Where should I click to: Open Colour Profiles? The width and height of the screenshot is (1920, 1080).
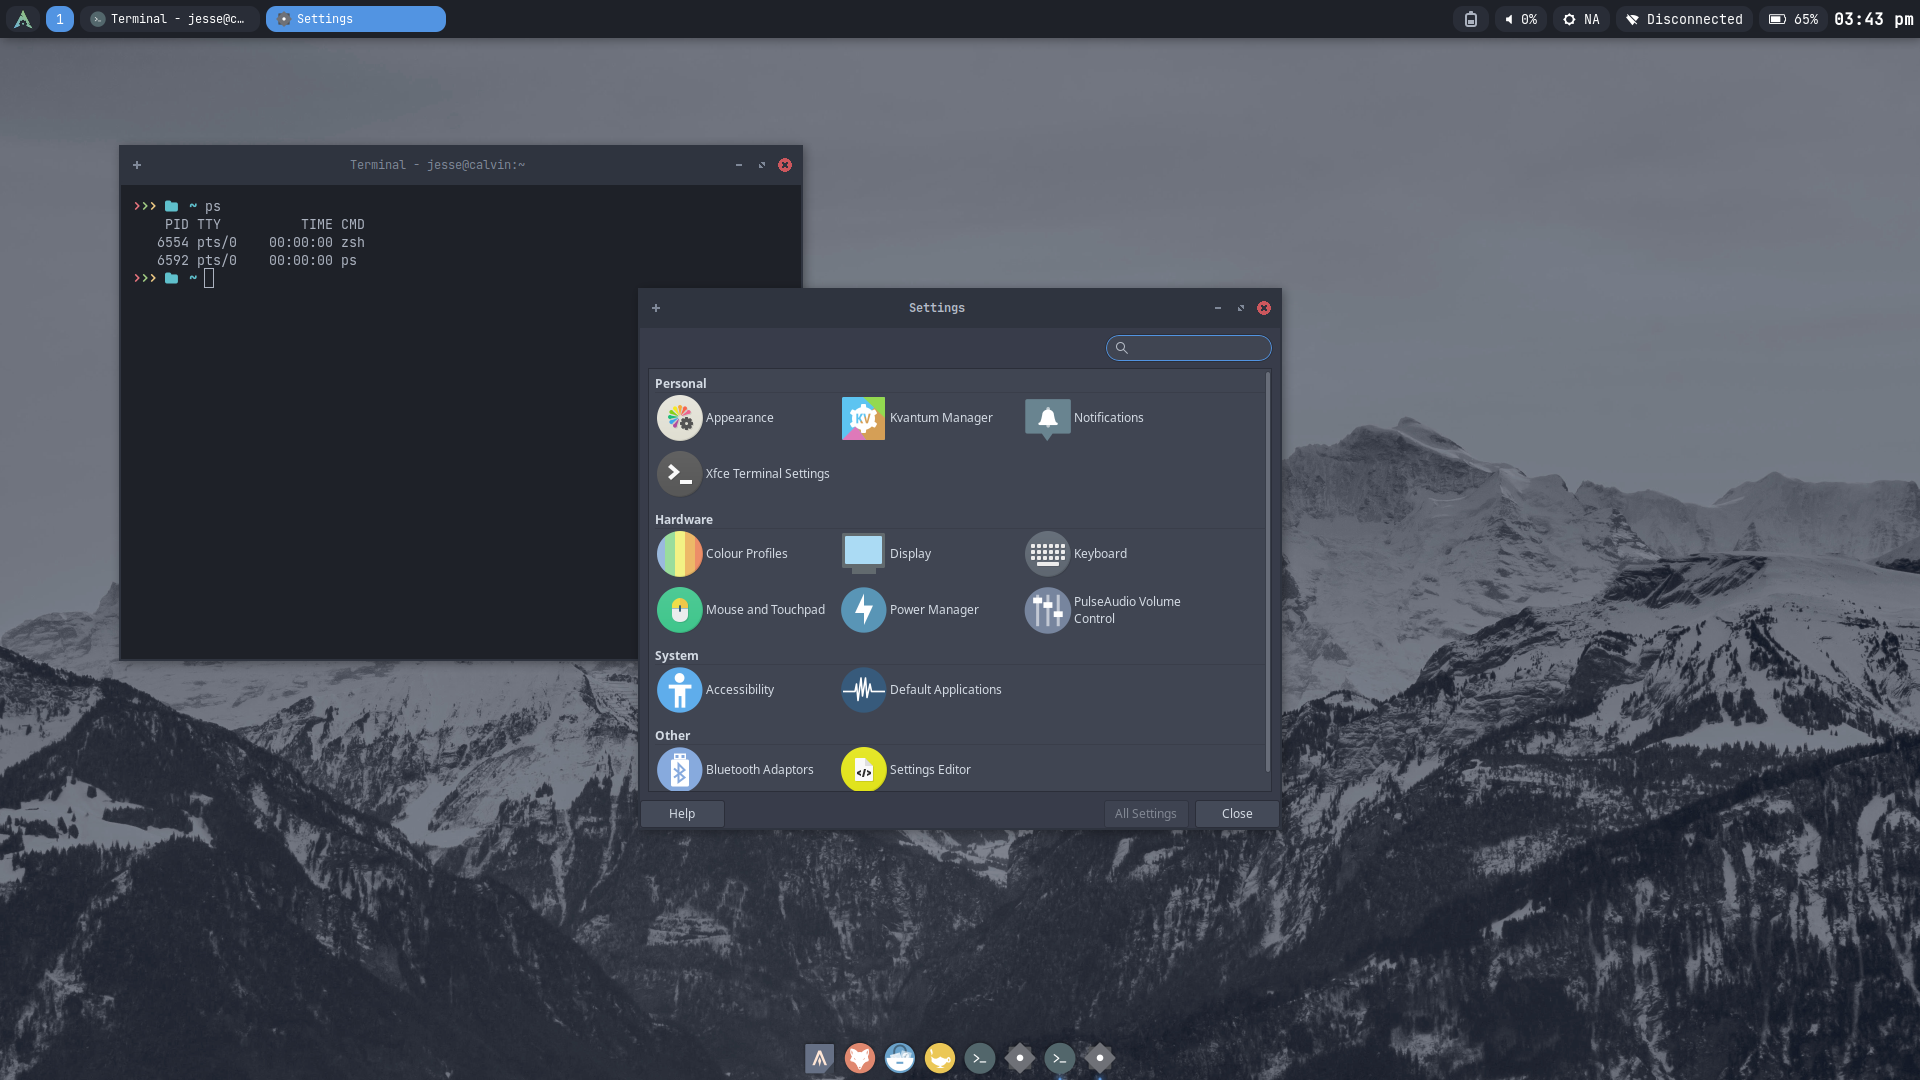tap(723, 554)
